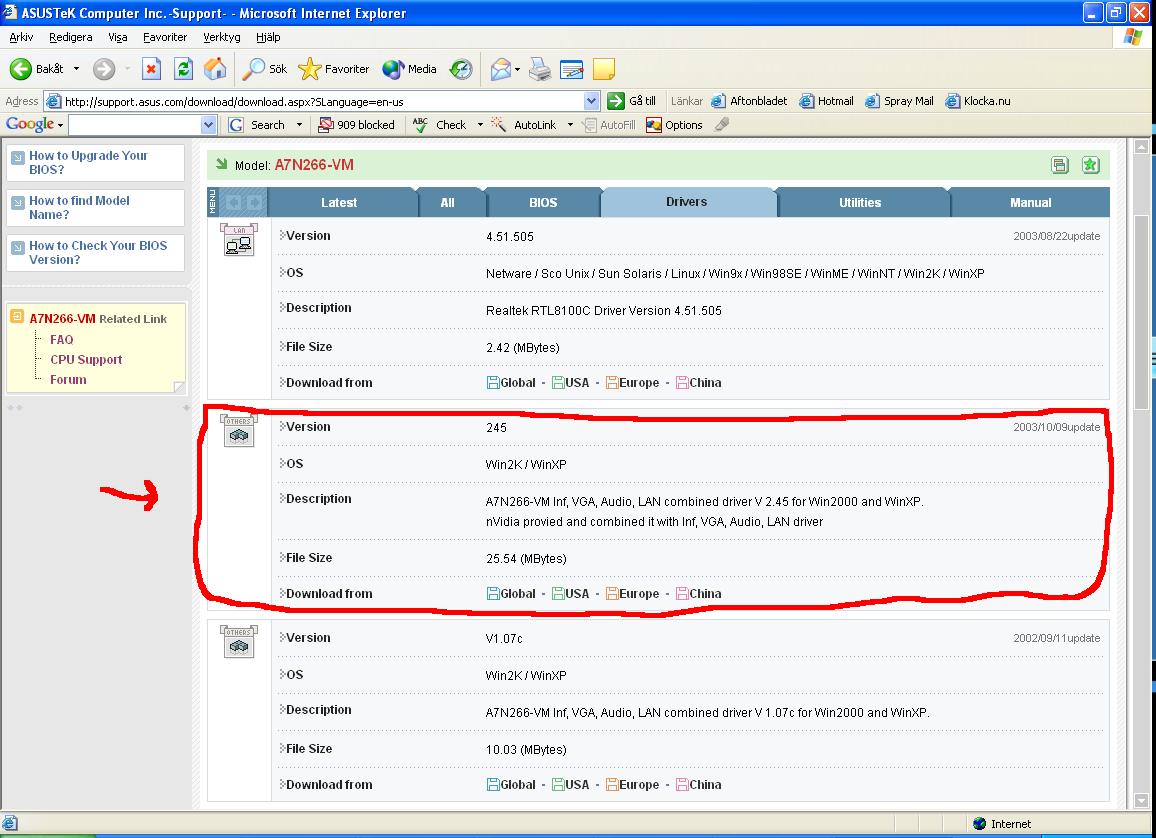
Task: Switch to the Manual tab
Action: click(x=1031, y=203)
